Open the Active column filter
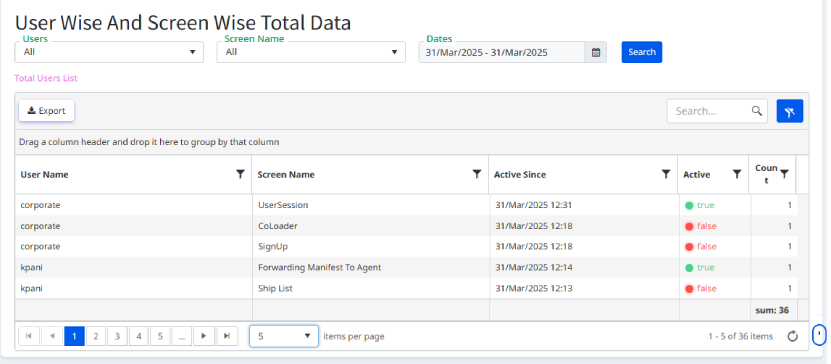 point(737,174)
